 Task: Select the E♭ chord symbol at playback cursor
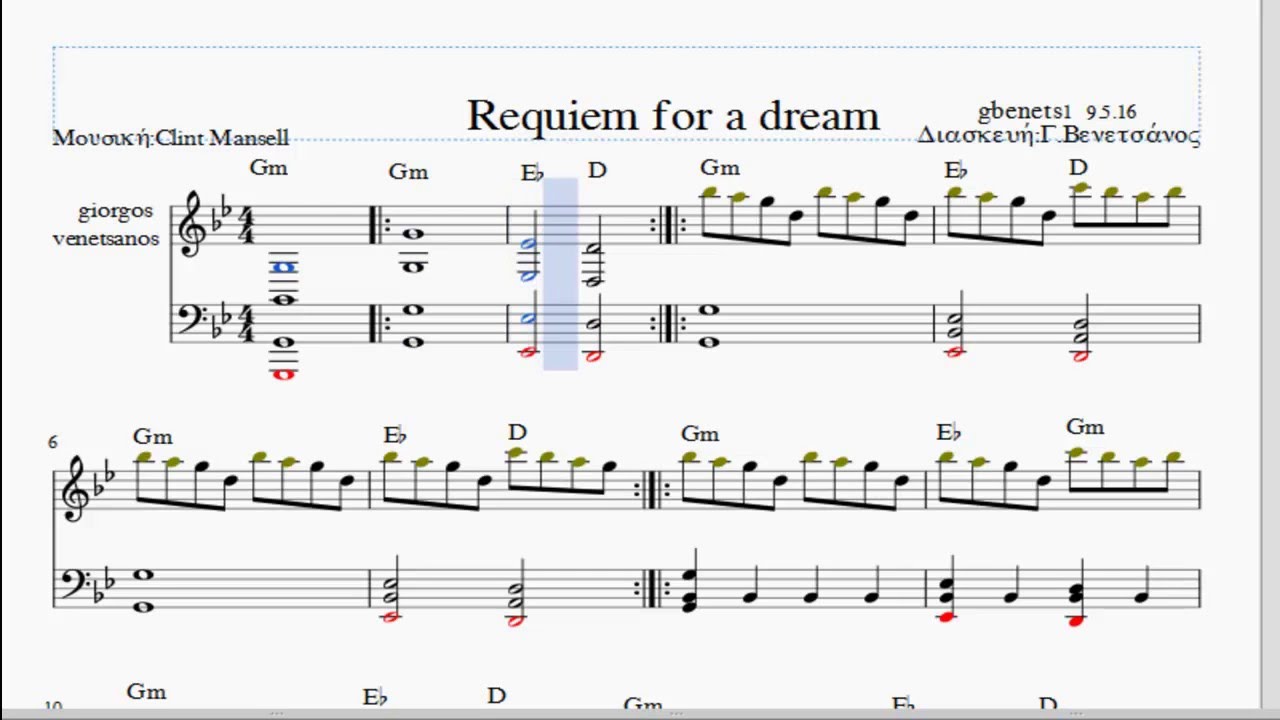click(532, 173)
